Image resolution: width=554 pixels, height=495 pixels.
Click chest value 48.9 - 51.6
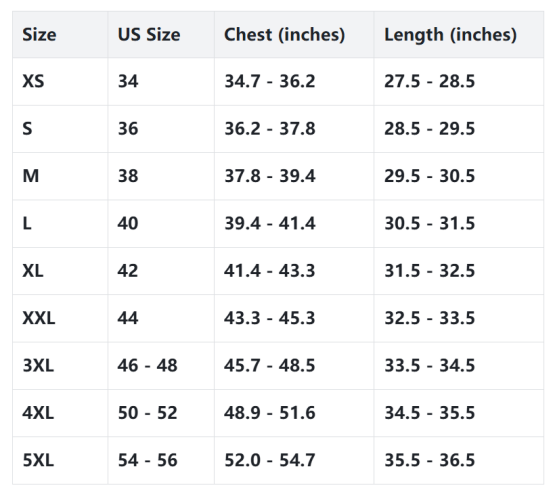(x=270, y=413)
